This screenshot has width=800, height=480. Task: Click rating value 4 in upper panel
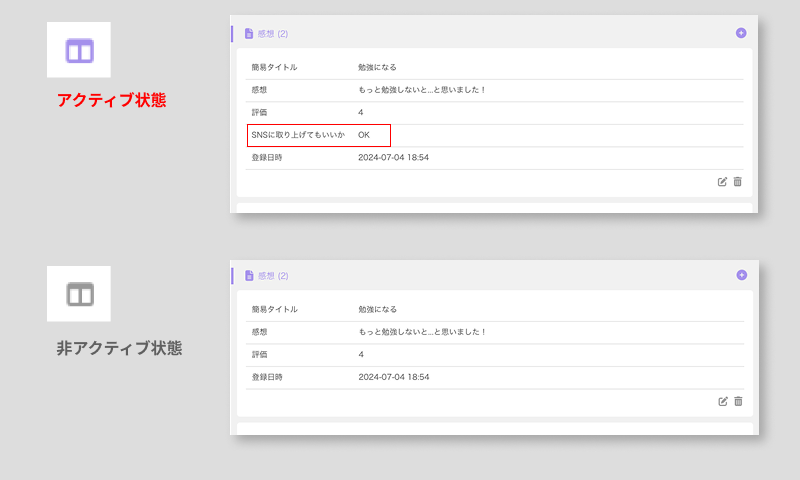[361, 112]
